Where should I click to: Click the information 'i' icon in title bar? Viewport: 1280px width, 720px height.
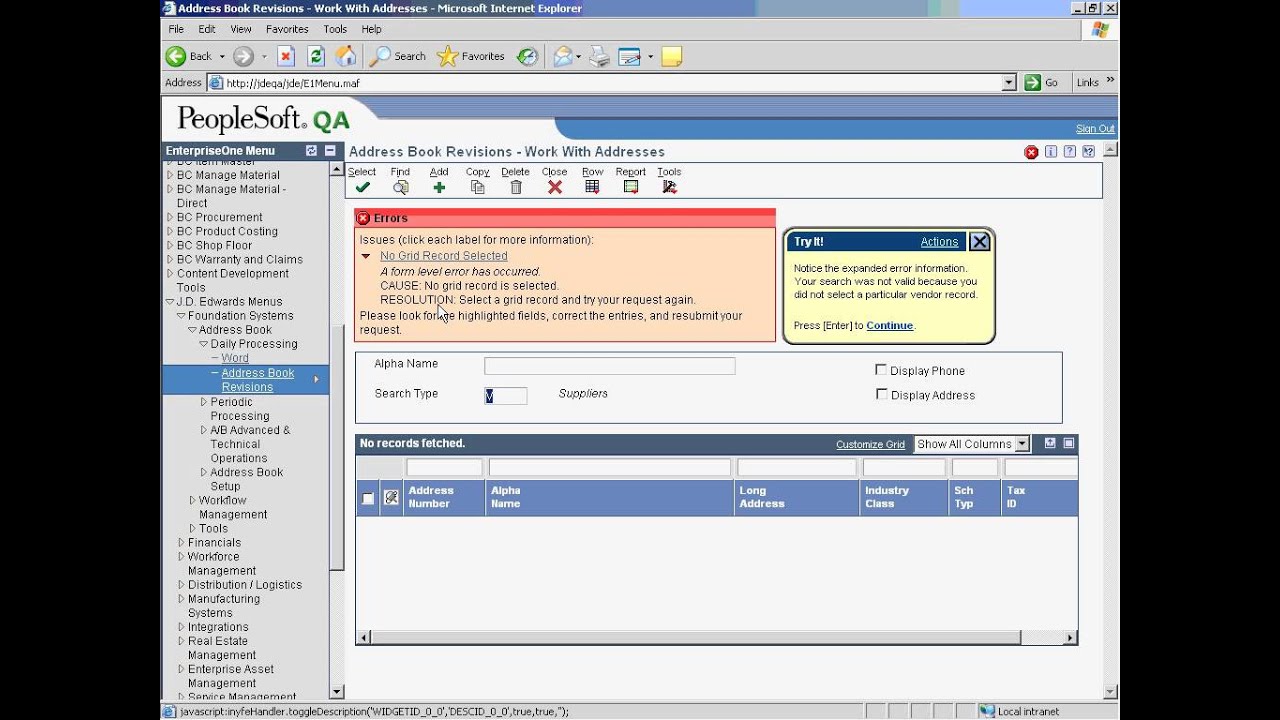(1050, 152)
